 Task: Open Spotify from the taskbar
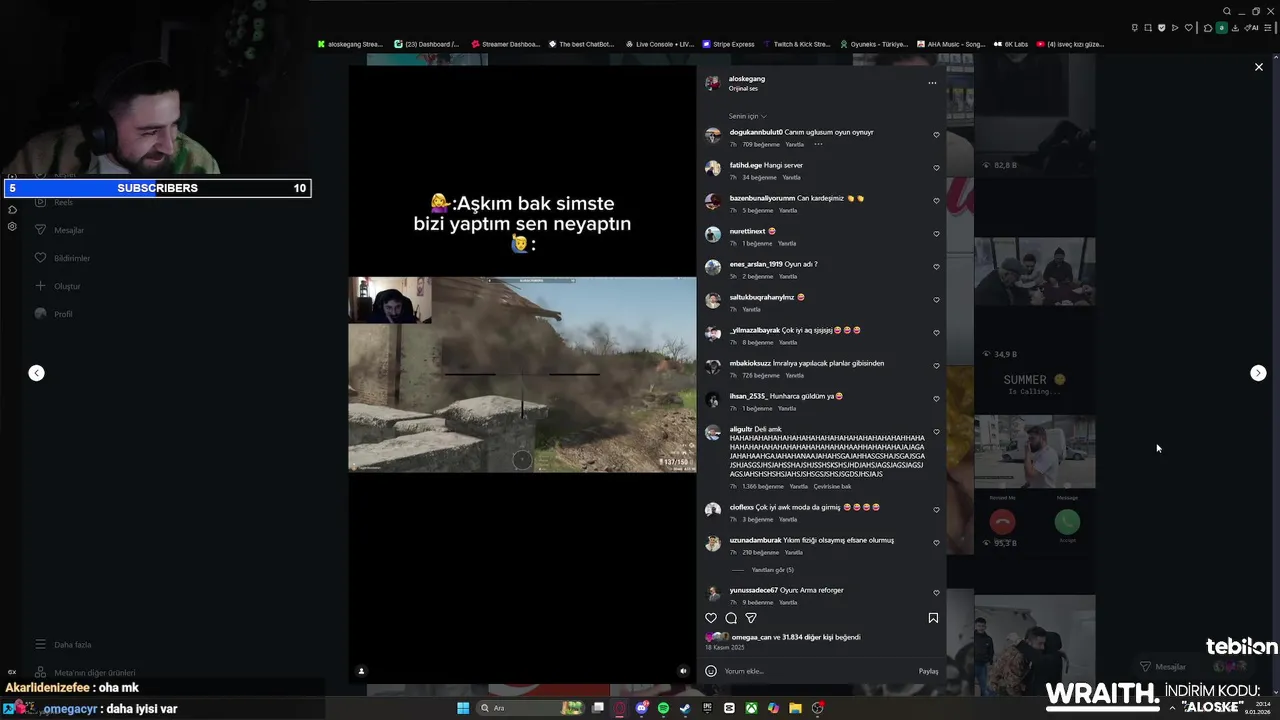[x=664, y=708]
